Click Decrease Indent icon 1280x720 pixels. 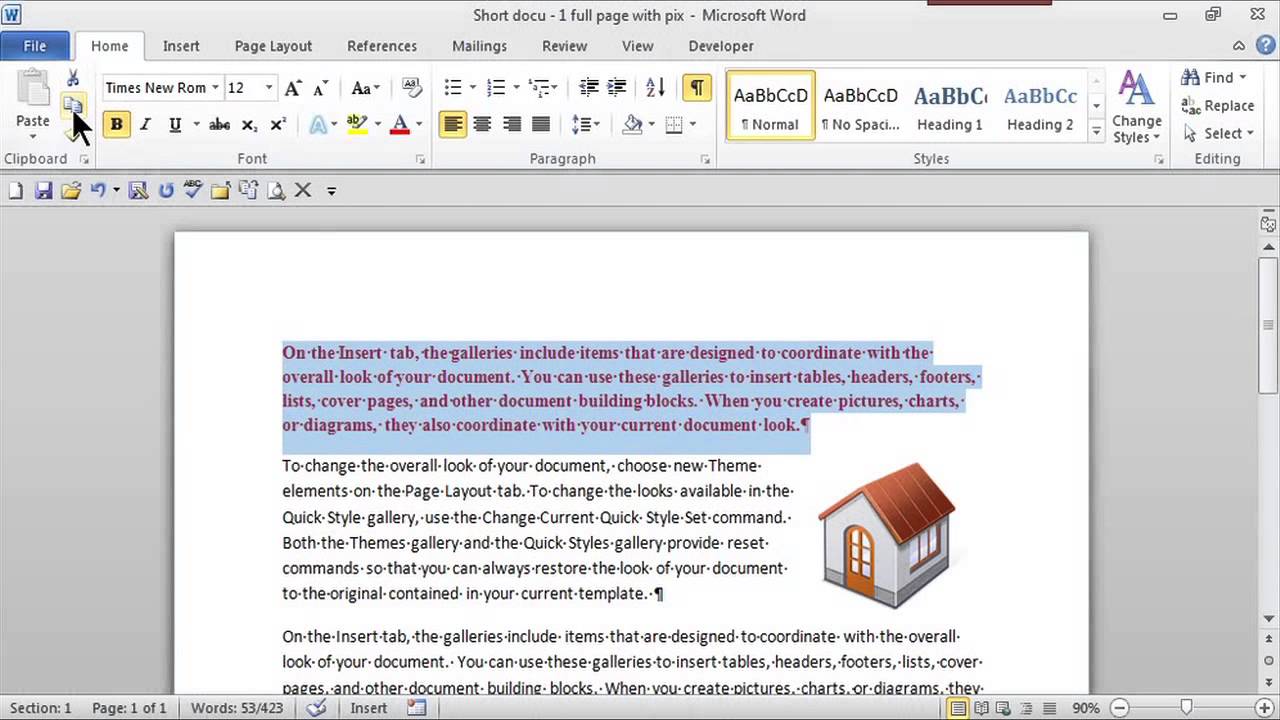pos(588,88)
